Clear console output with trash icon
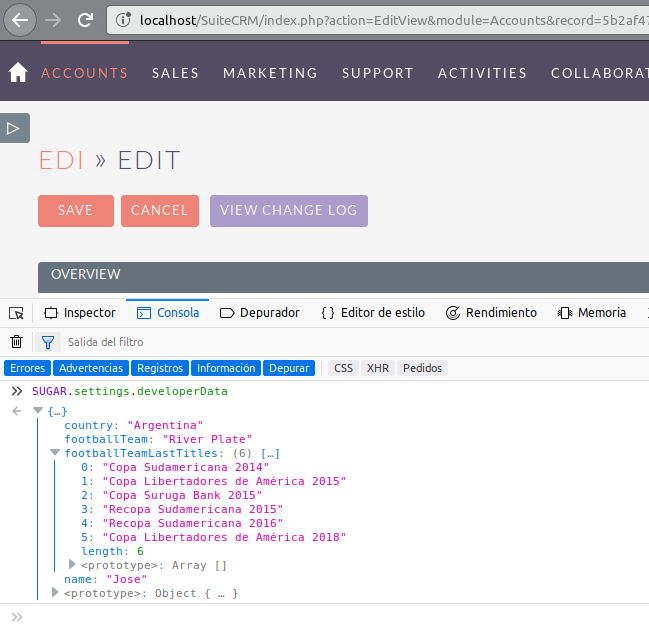 pyautogui.click(x=17, y=342)
